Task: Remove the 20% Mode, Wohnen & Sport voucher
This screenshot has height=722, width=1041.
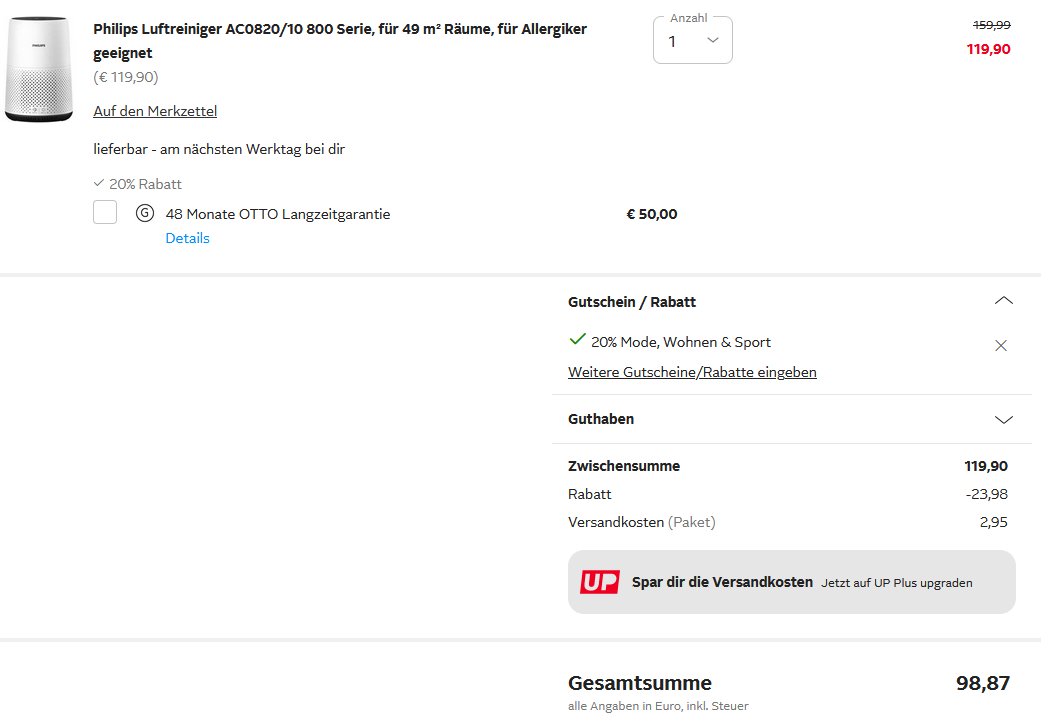Action: tap(1001, 345)
